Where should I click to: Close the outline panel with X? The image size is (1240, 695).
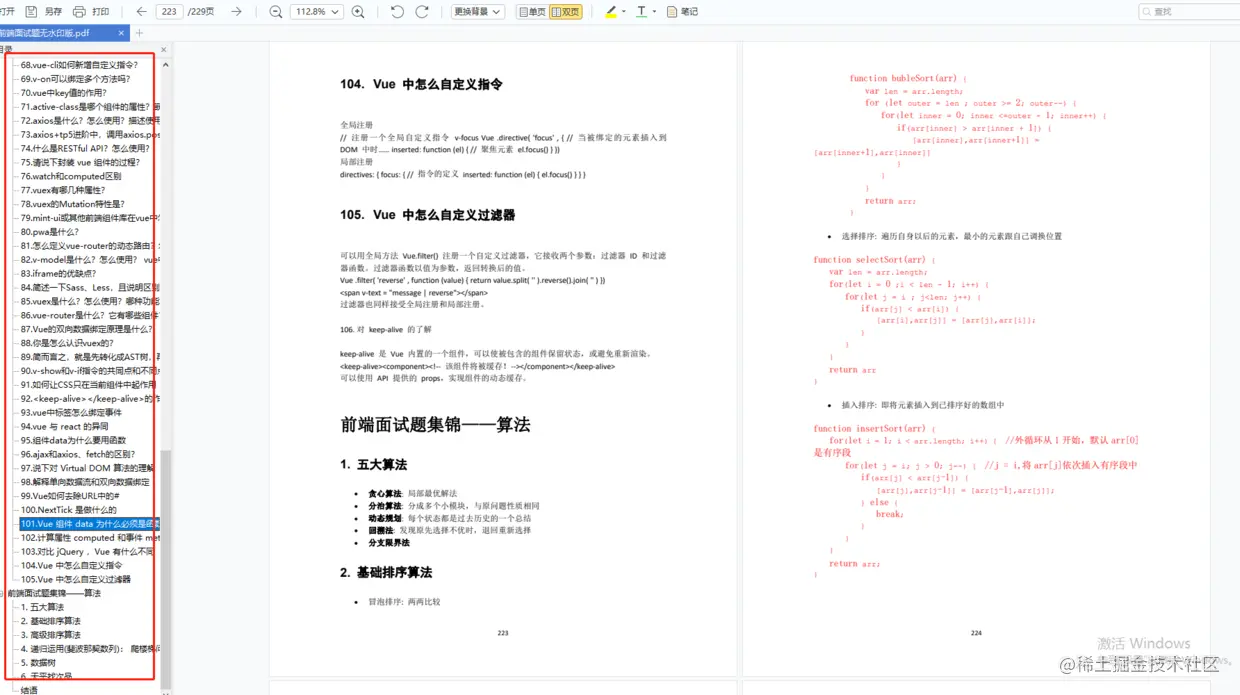pyautogui.click(x=164, y=49)
